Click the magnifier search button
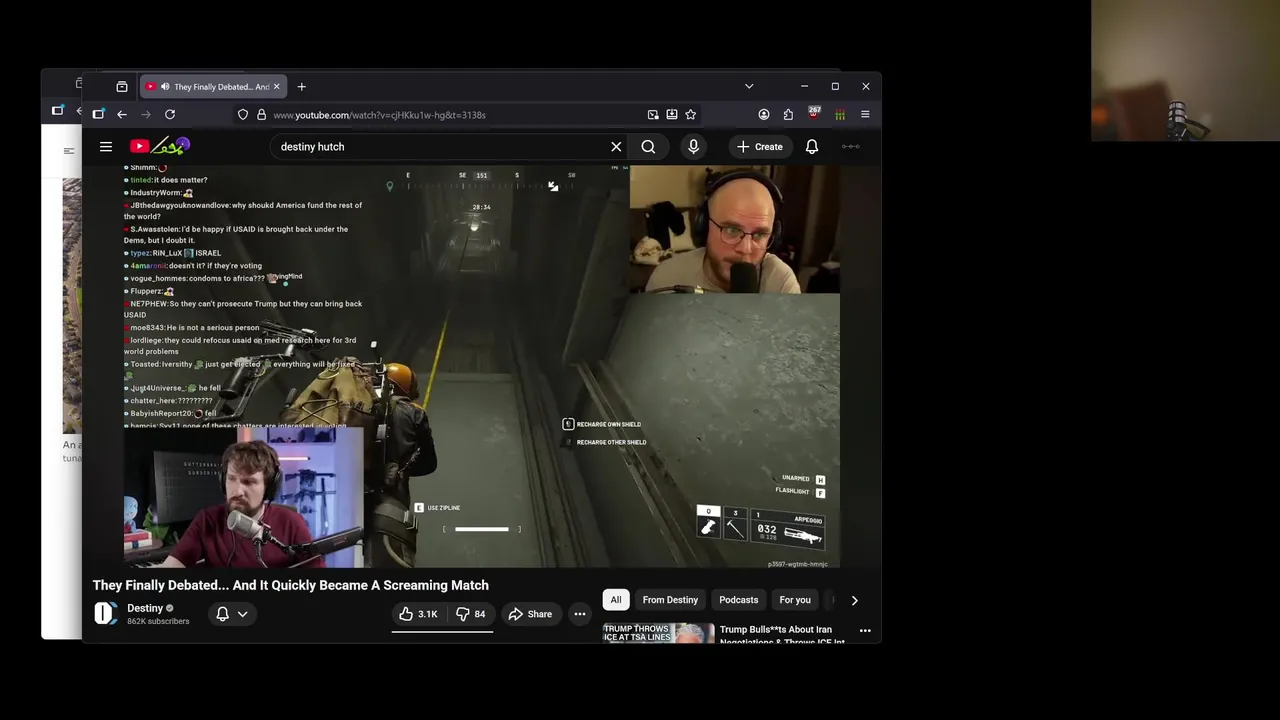Viewport: 1280px width, 720px height. pyautogui.click(x=648, y=147)
